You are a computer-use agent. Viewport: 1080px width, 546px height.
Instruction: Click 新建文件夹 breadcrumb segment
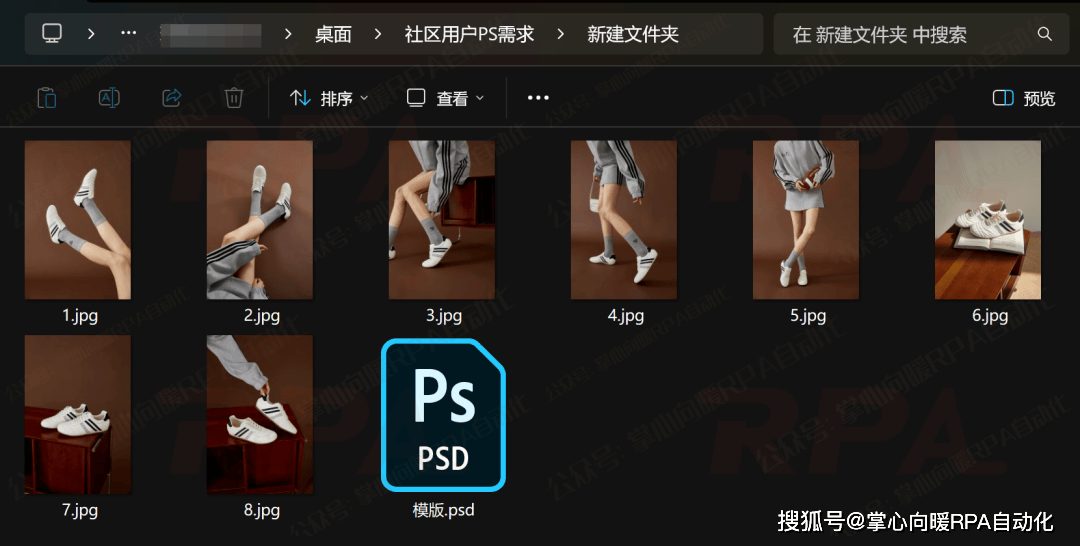pyautogui.click(x=633, y=34)
